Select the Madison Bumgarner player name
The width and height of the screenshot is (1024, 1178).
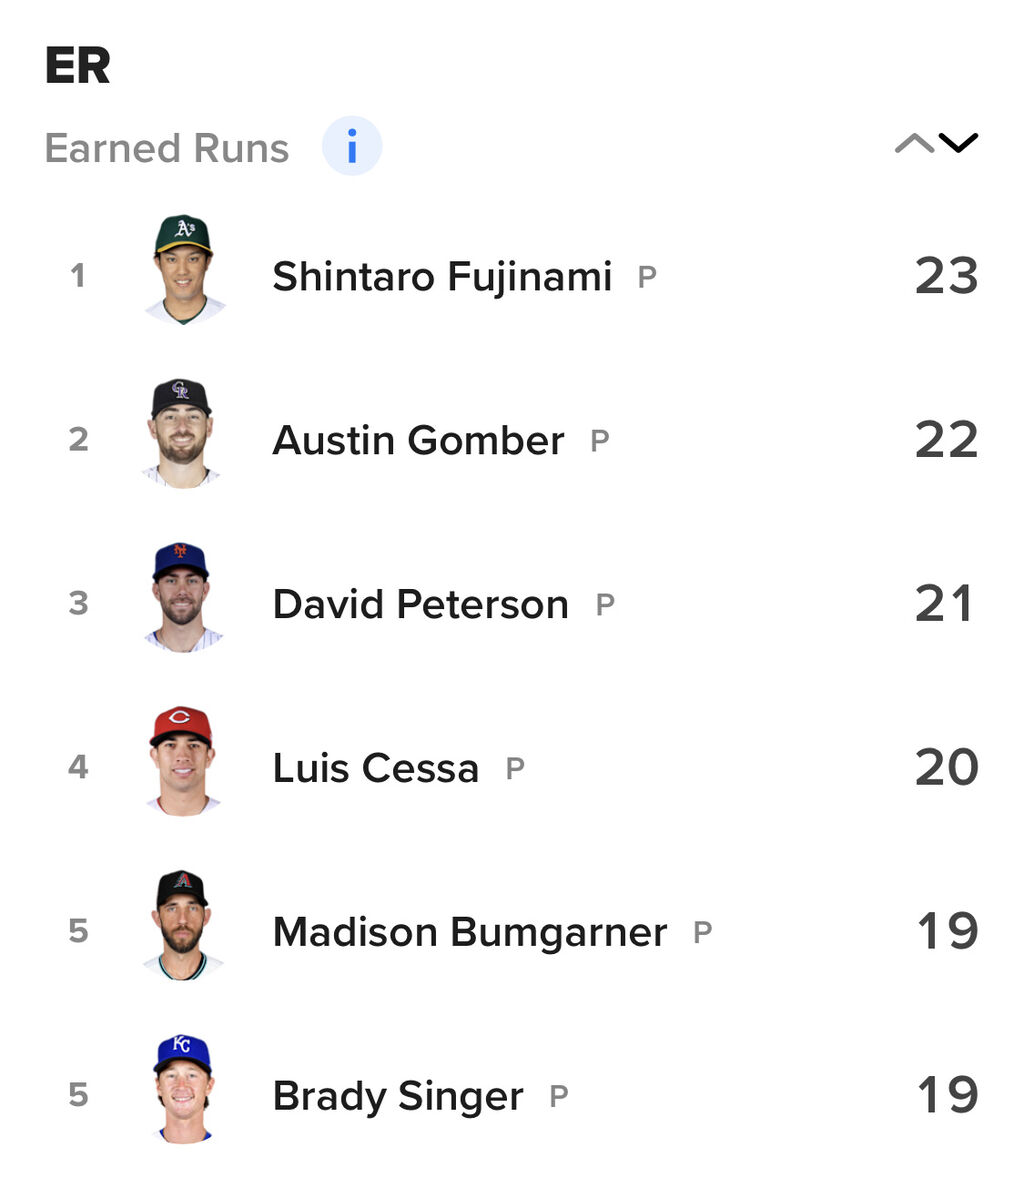click(470, 932)
